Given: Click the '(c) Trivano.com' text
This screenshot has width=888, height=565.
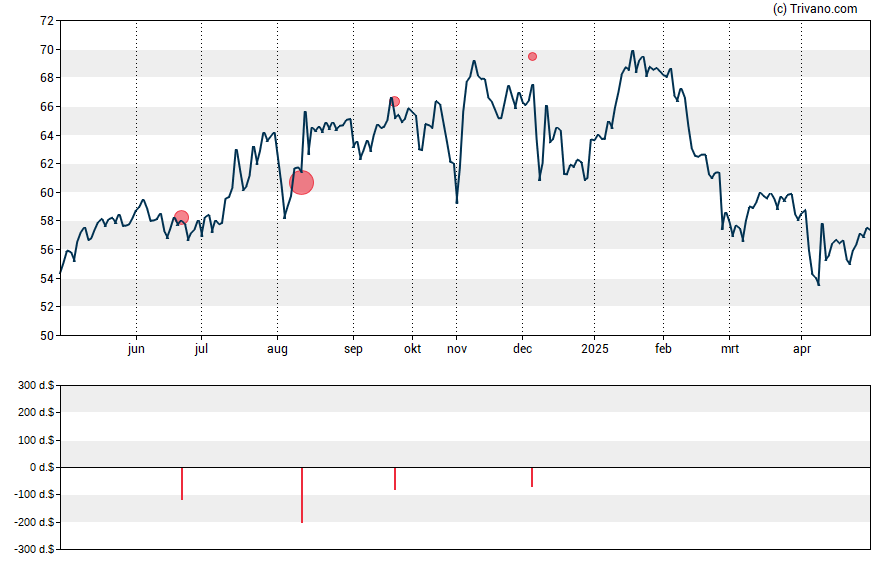Looking at the screenshot, I should [814, 8].
